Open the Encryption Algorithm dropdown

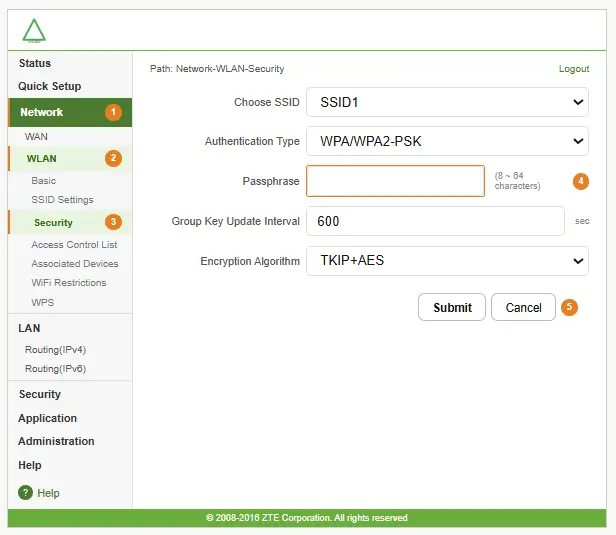click(x=447, y=261)
